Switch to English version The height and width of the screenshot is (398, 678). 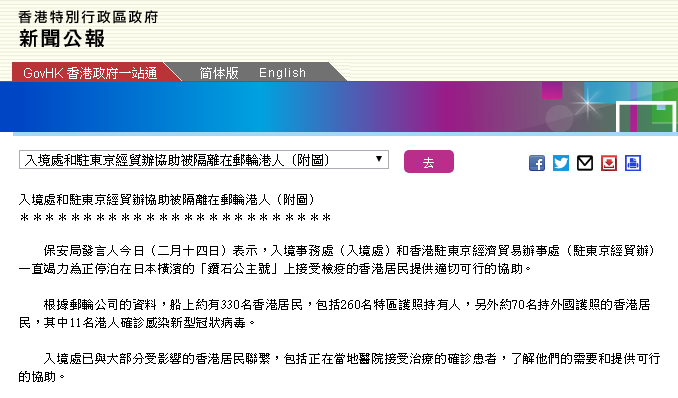tap(282, 73)
